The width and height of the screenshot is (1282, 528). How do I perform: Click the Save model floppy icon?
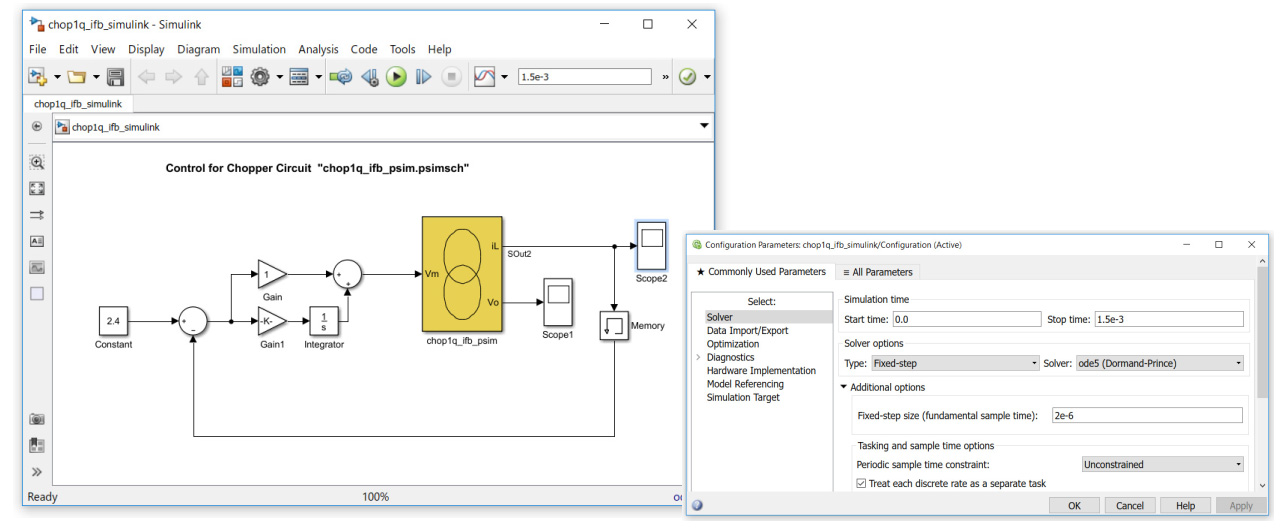click(x=115, y=77)
